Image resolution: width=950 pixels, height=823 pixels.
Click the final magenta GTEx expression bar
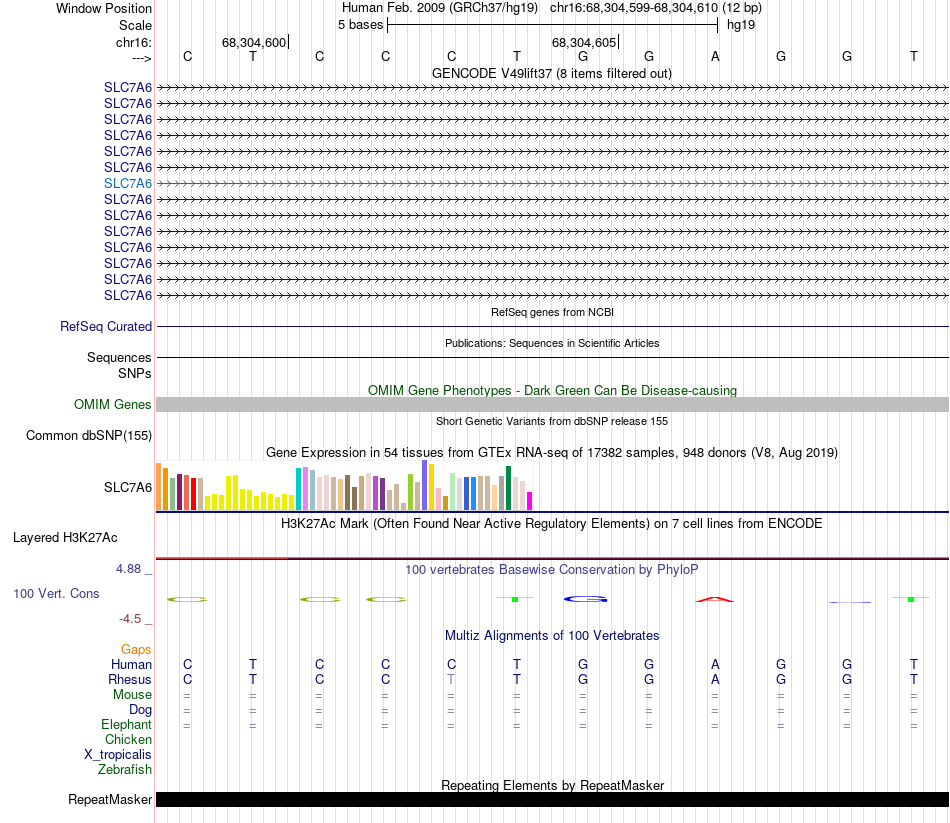pyautogui.click(x=530, y=501)
